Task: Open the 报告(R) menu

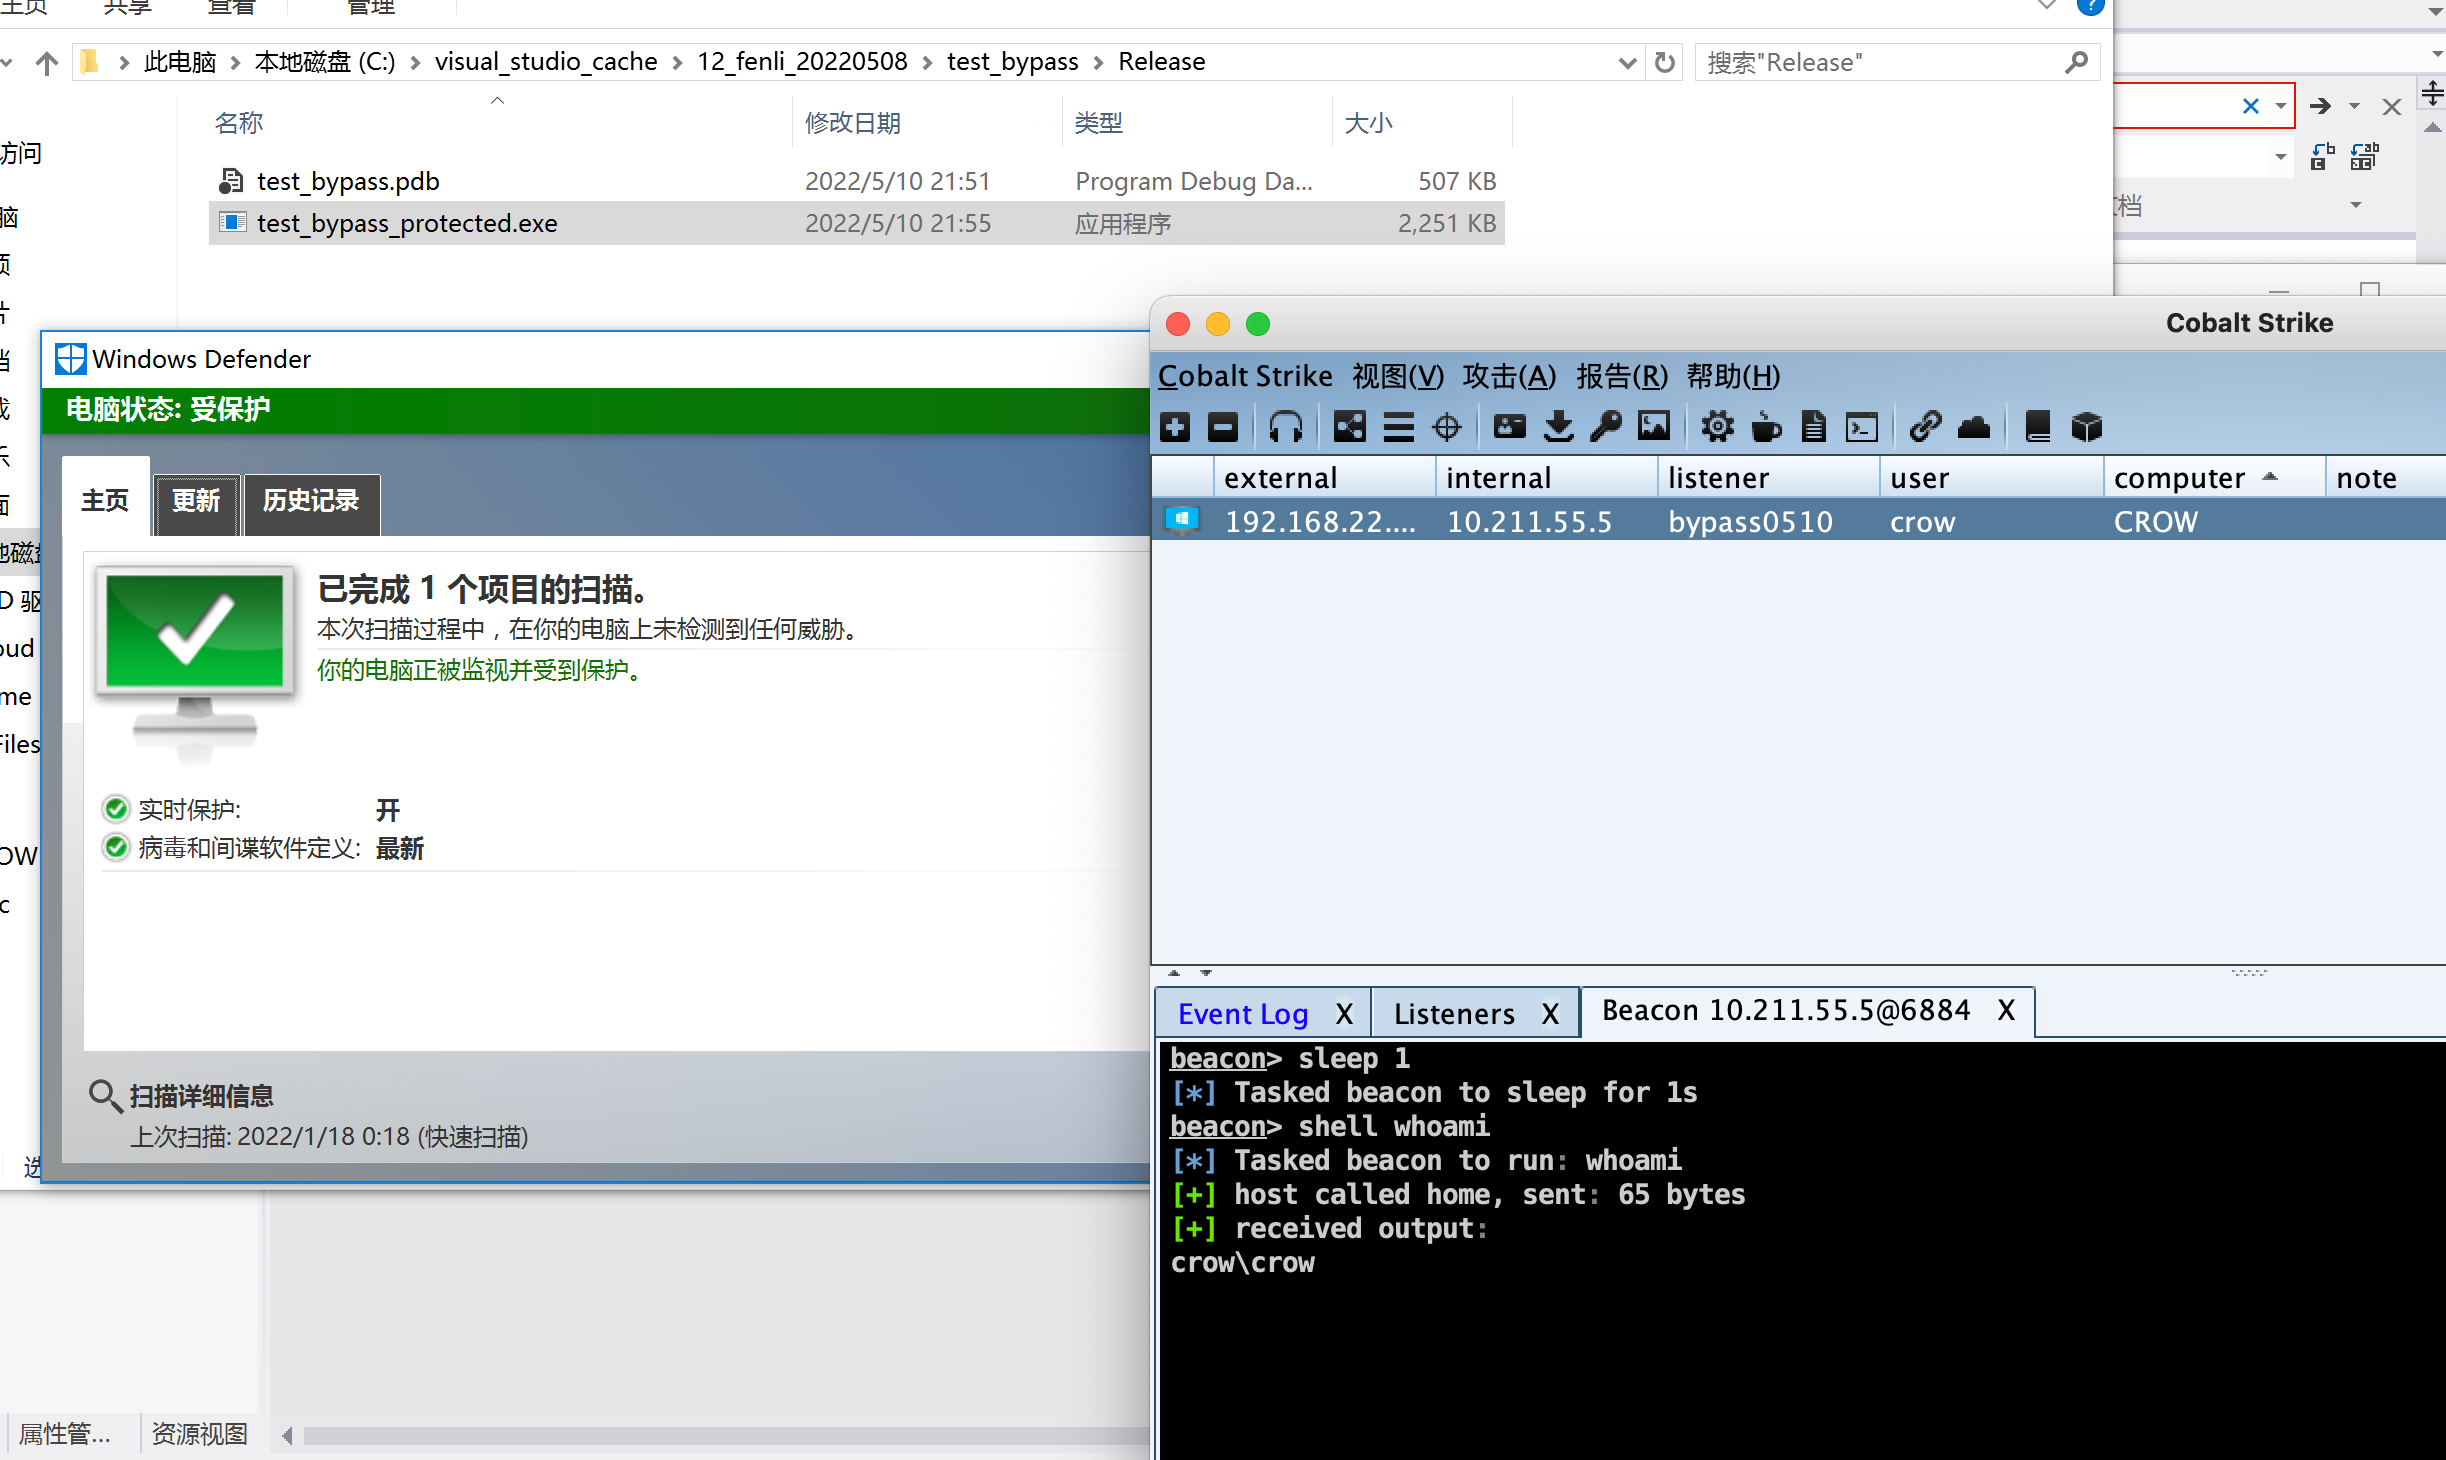Action: 1622,377
